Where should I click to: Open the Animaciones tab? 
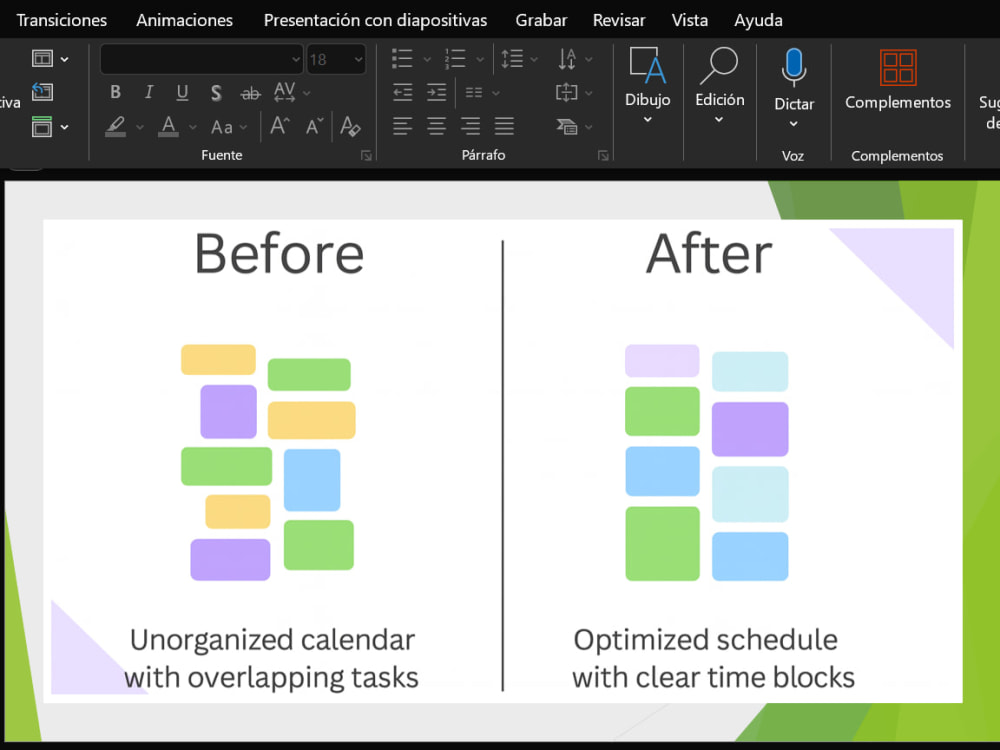[x=184, y=20]
